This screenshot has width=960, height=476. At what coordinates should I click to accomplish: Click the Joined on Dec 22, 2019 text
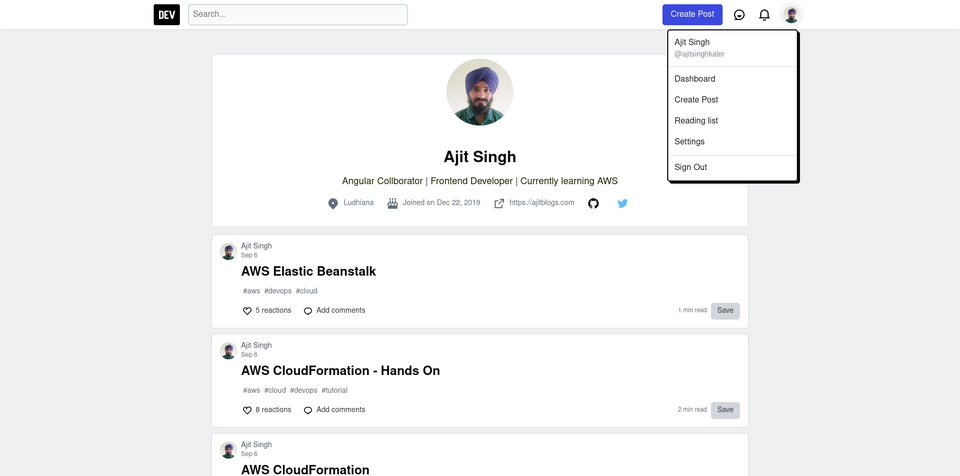pos(441,203)
